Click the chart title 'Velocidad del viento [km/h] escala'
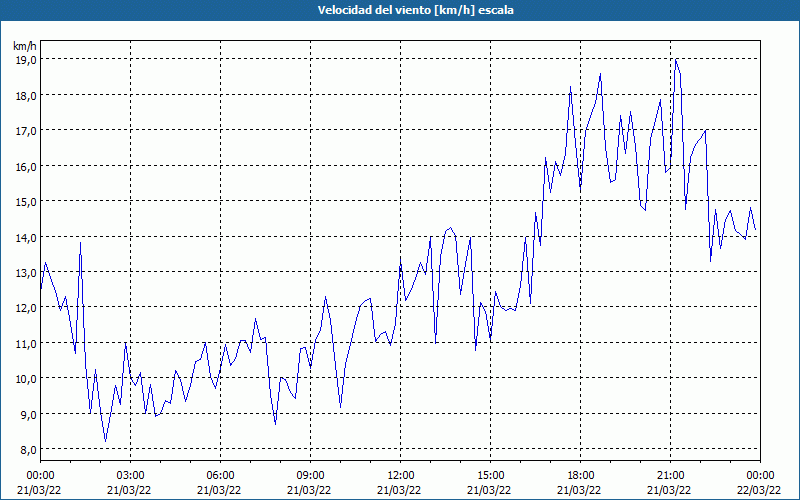 coord(415,10)
